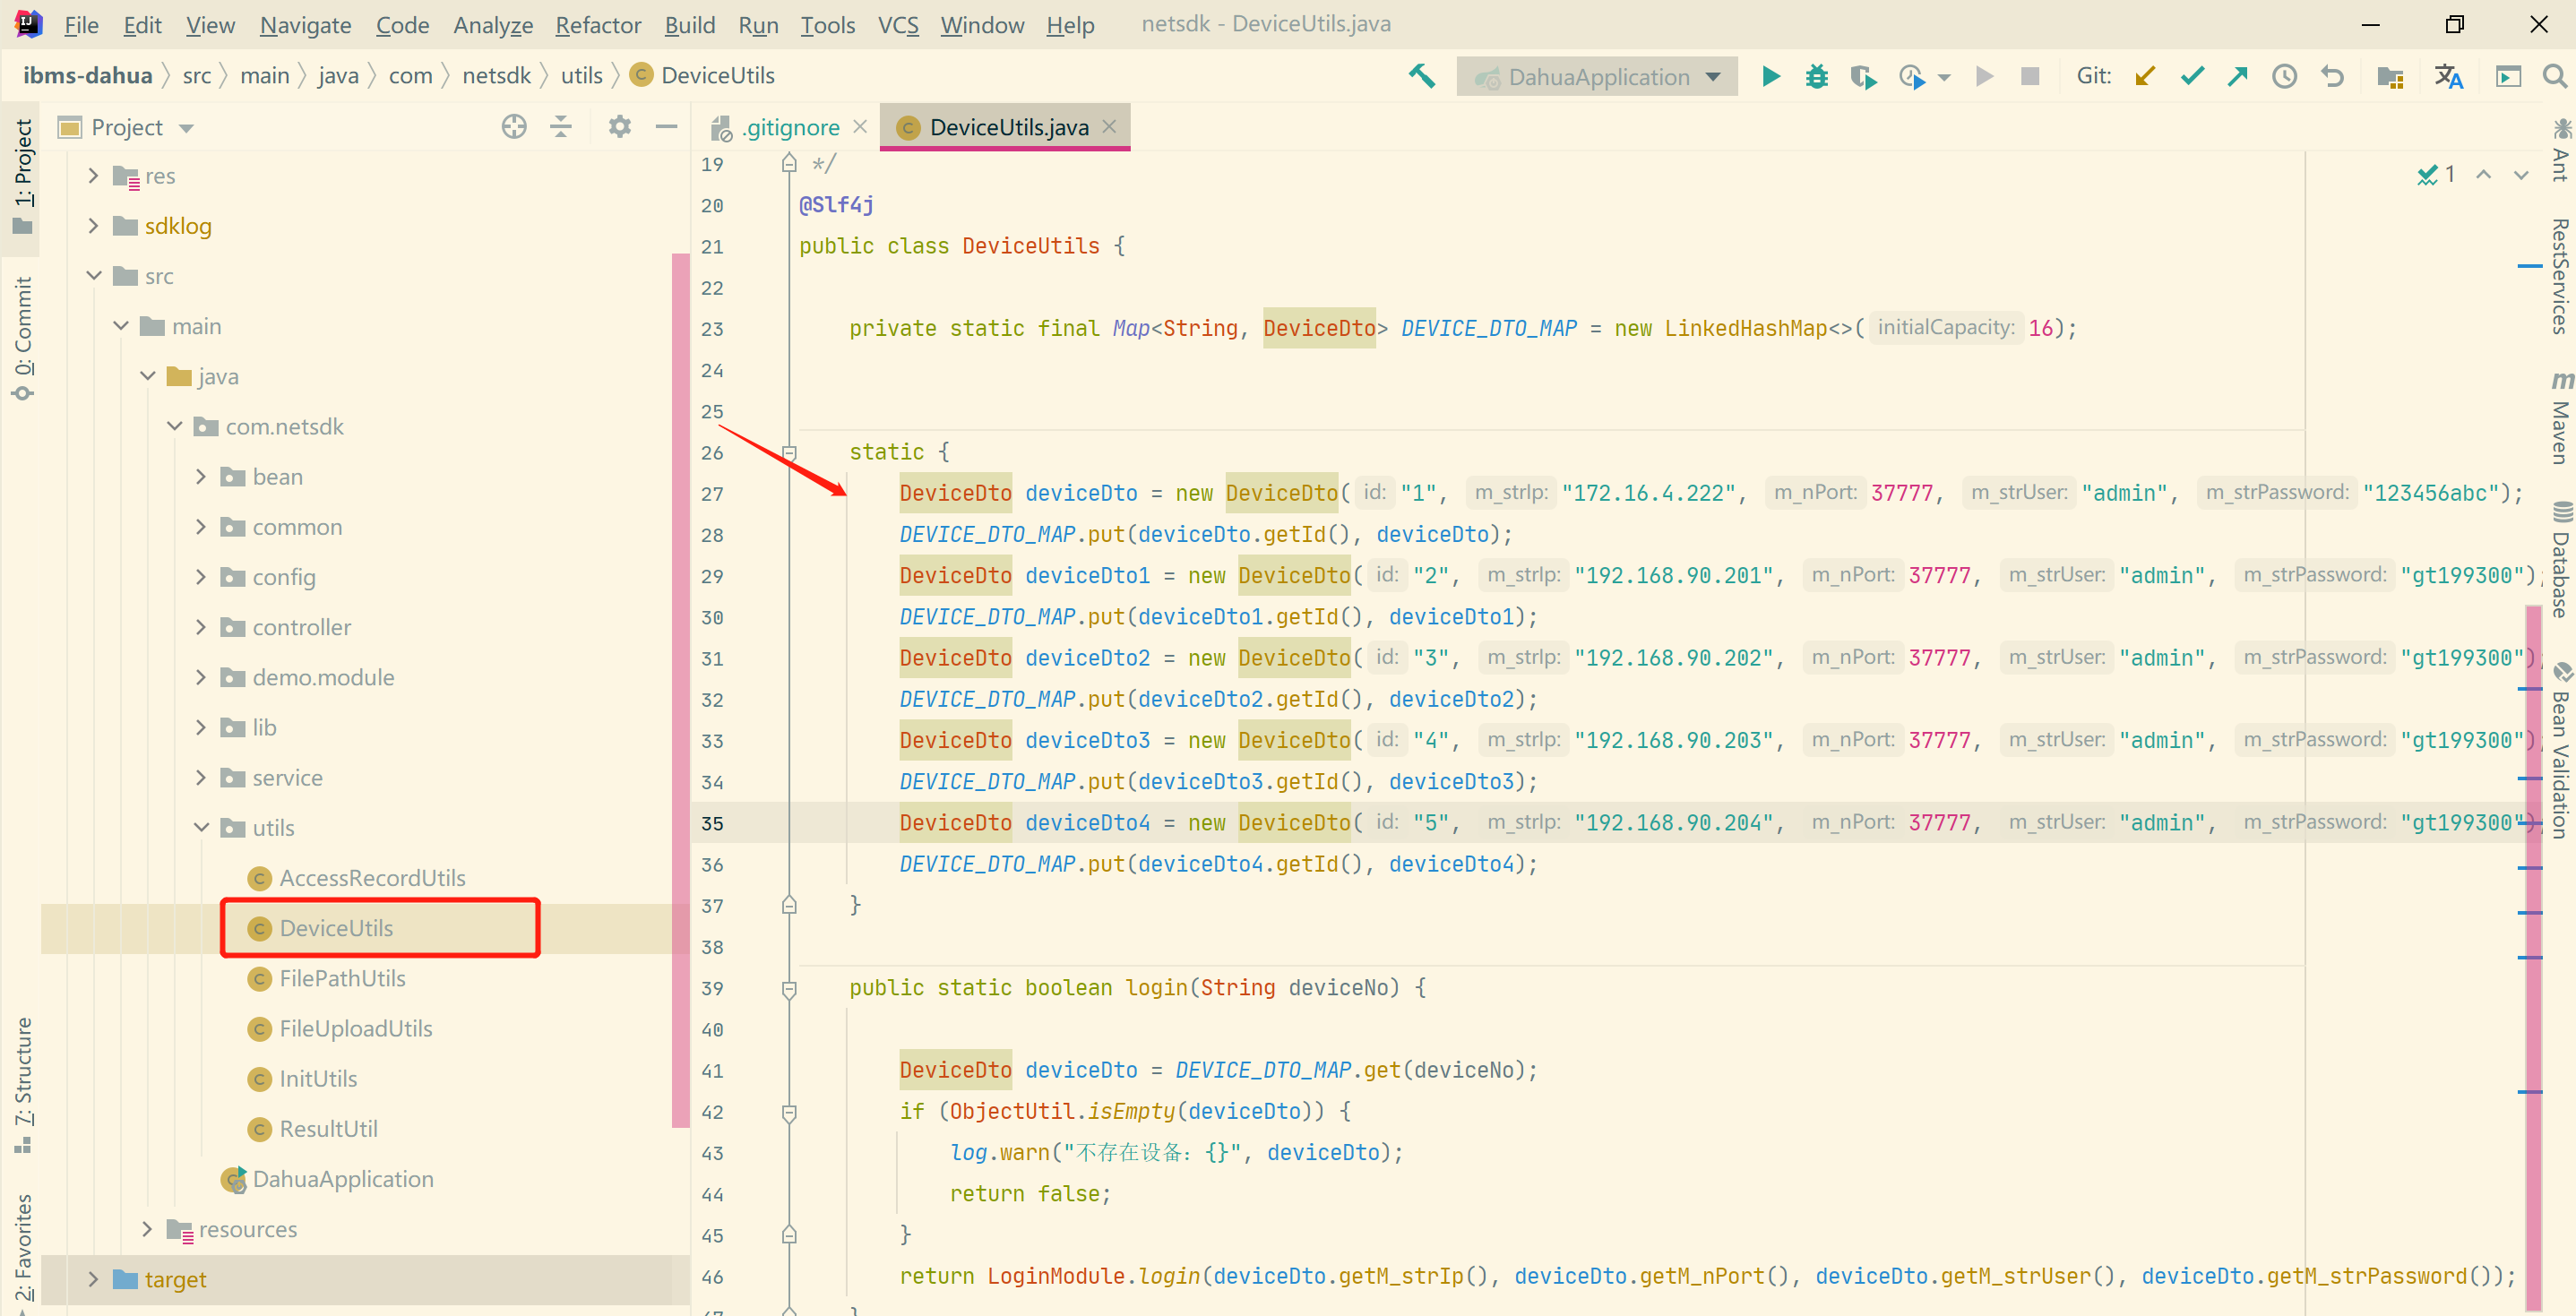
Task: Click the netsdk breadcrumb in the navigation bar
Action: pos(496,76)
